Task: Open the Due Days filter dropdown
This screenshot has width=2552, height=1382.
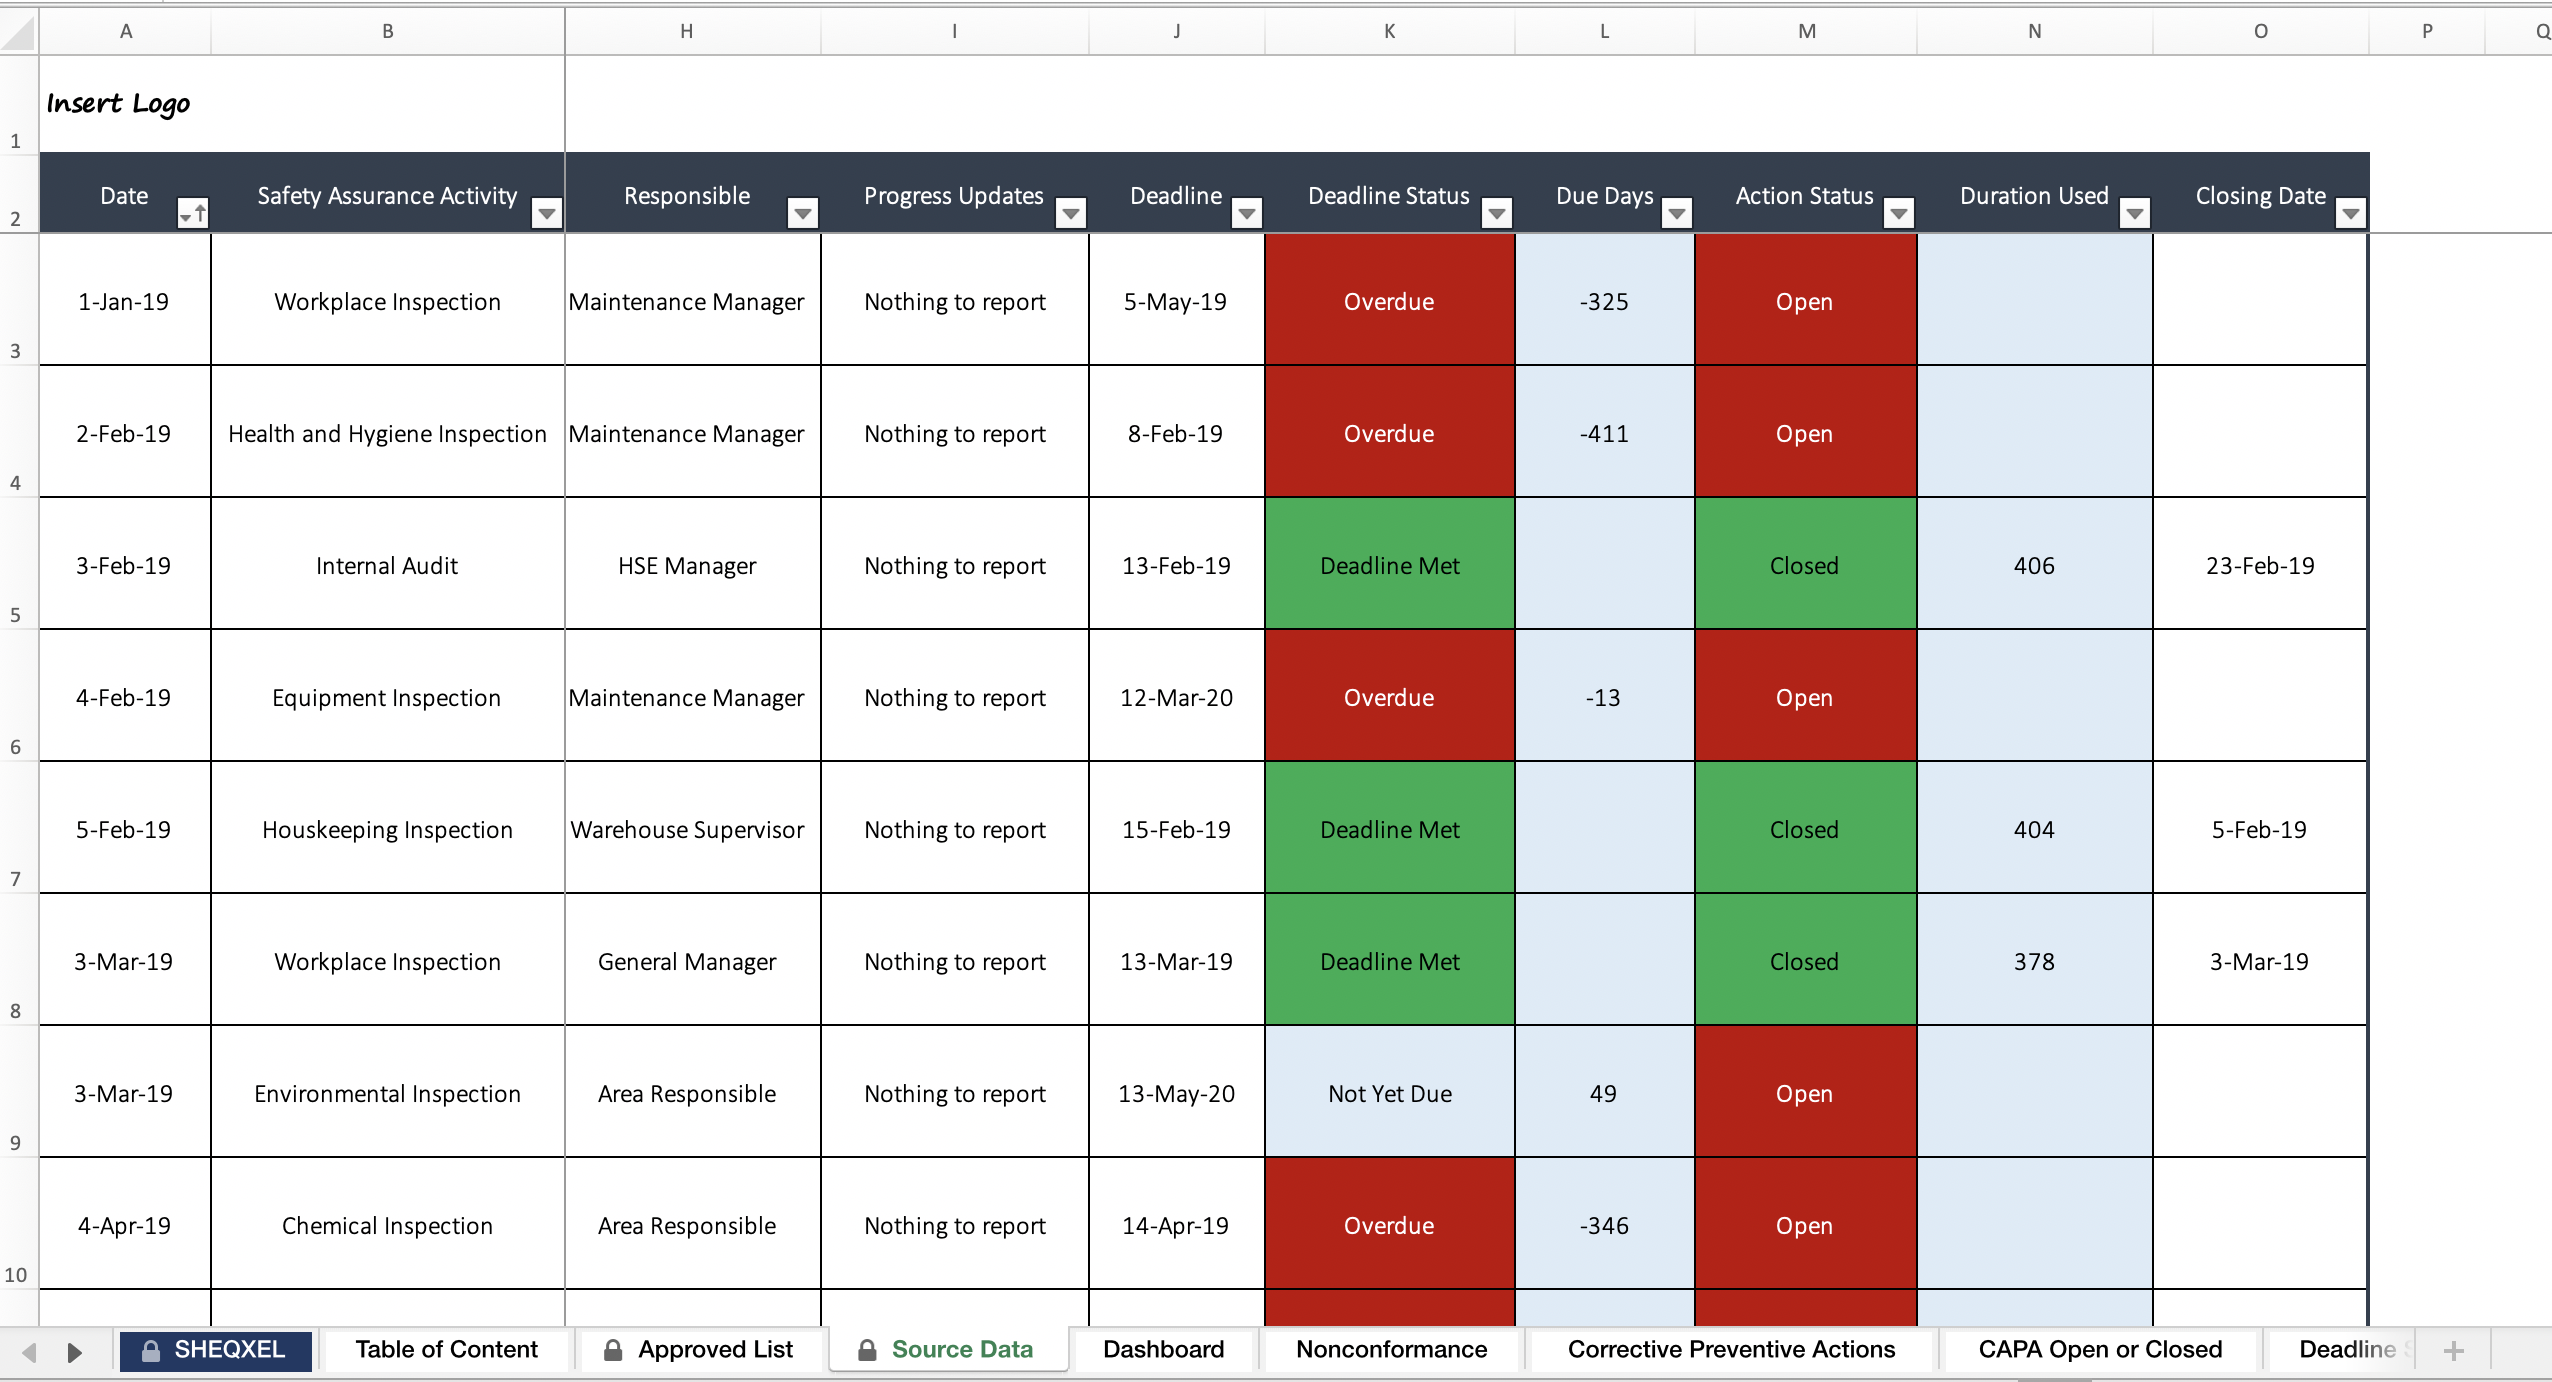Action: 1676,212
